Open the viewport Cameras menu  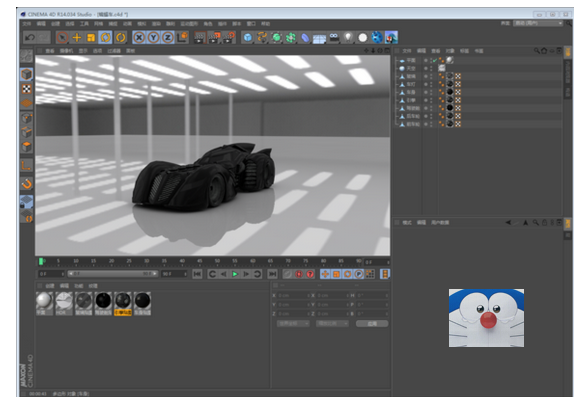click(x=67, y=51)
